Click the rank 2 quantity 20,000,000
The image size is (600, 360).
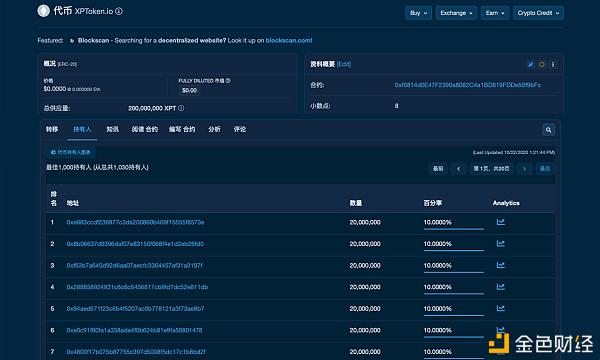point(365,244)
